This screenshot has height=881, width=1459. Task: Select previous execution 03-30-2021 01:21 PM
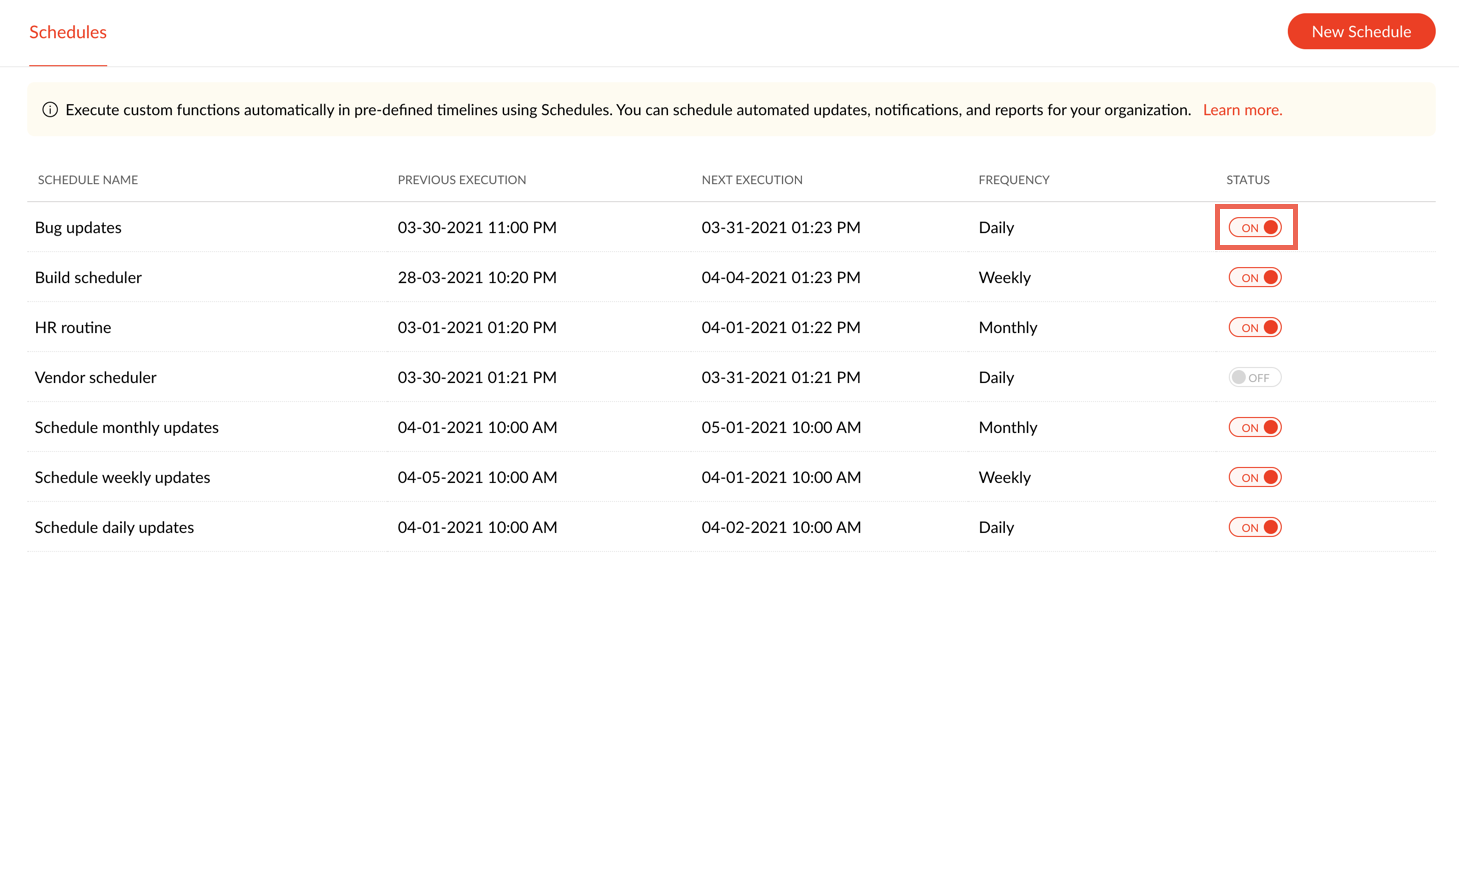coord(477,378)
